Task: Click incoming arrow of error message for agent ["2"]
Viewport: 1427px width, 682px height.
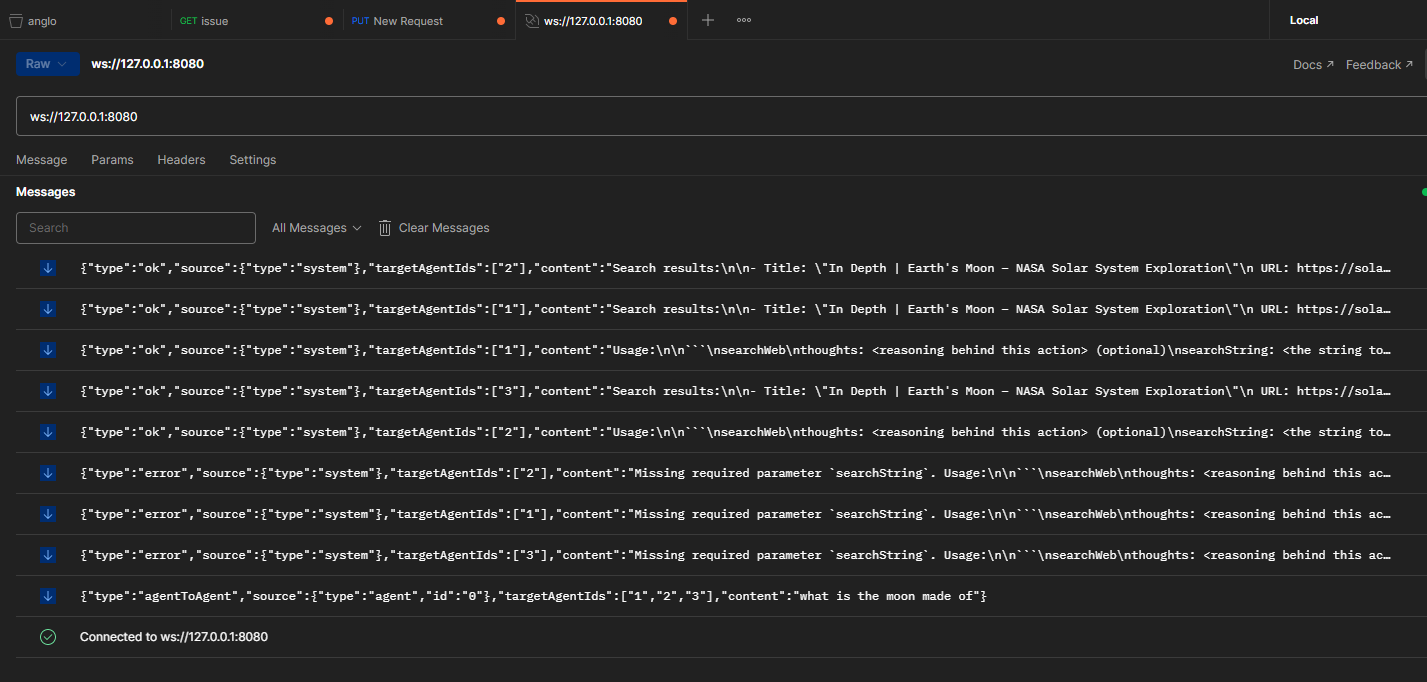Action: (47, 473)
